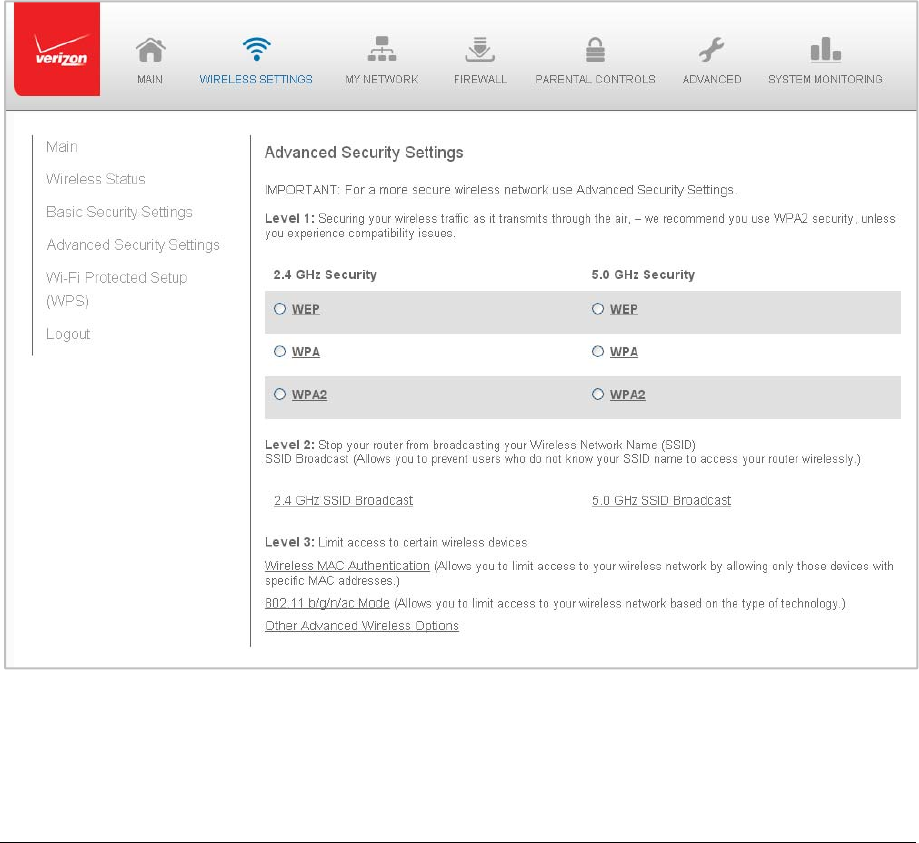Click the Level 3 label
919x843 pixels.
pyautogui.click(x=290, y=542)
